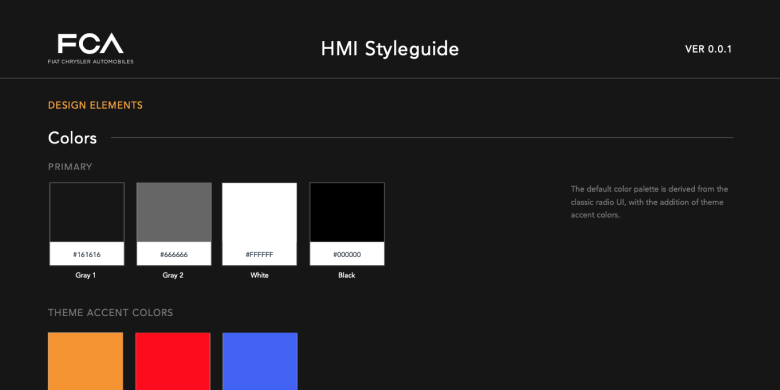Click the default color palette description text
Screen dimensions: 780x390
coord(649,202)
